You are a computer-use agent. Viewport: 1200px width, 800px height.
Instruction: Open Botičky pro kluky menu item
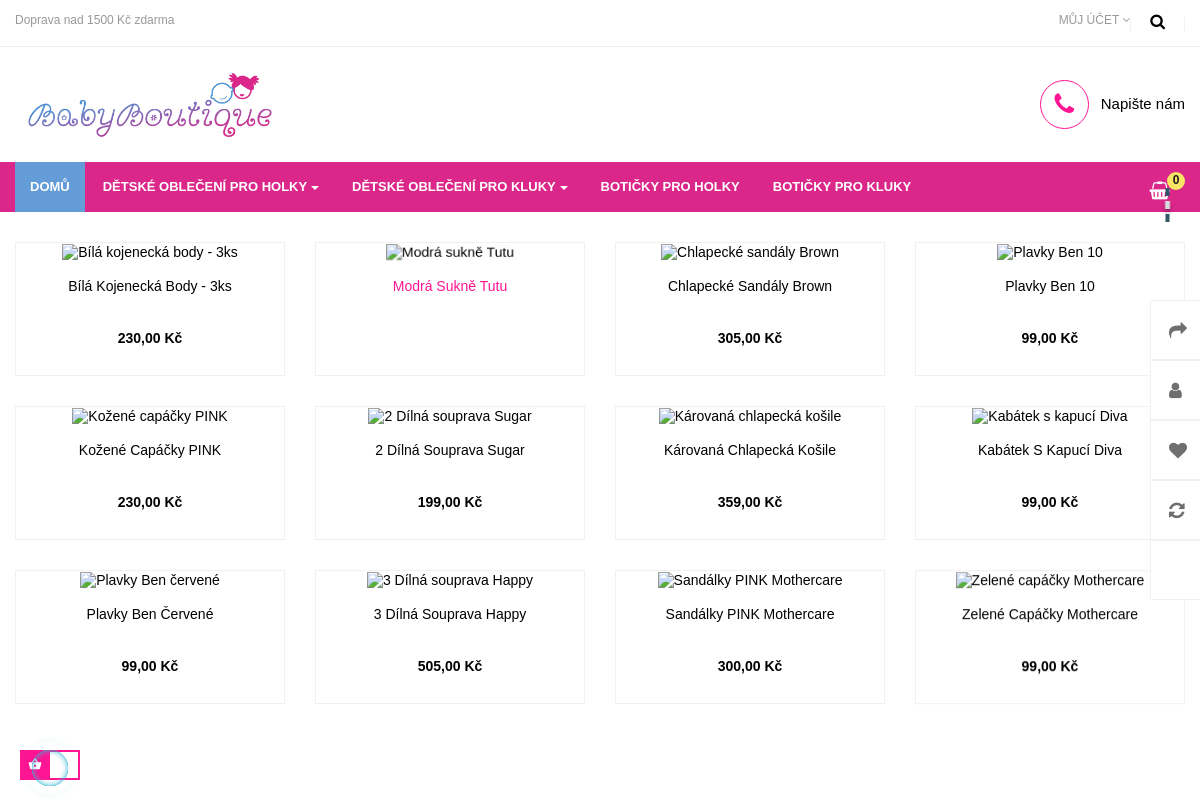point(842,187)
